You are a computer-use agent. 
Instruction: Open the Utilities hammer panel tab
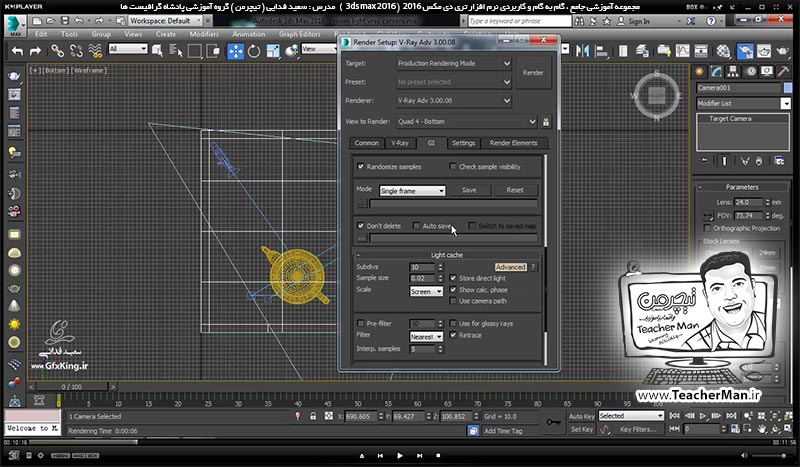pyautogui.click(x=783, y=71)
